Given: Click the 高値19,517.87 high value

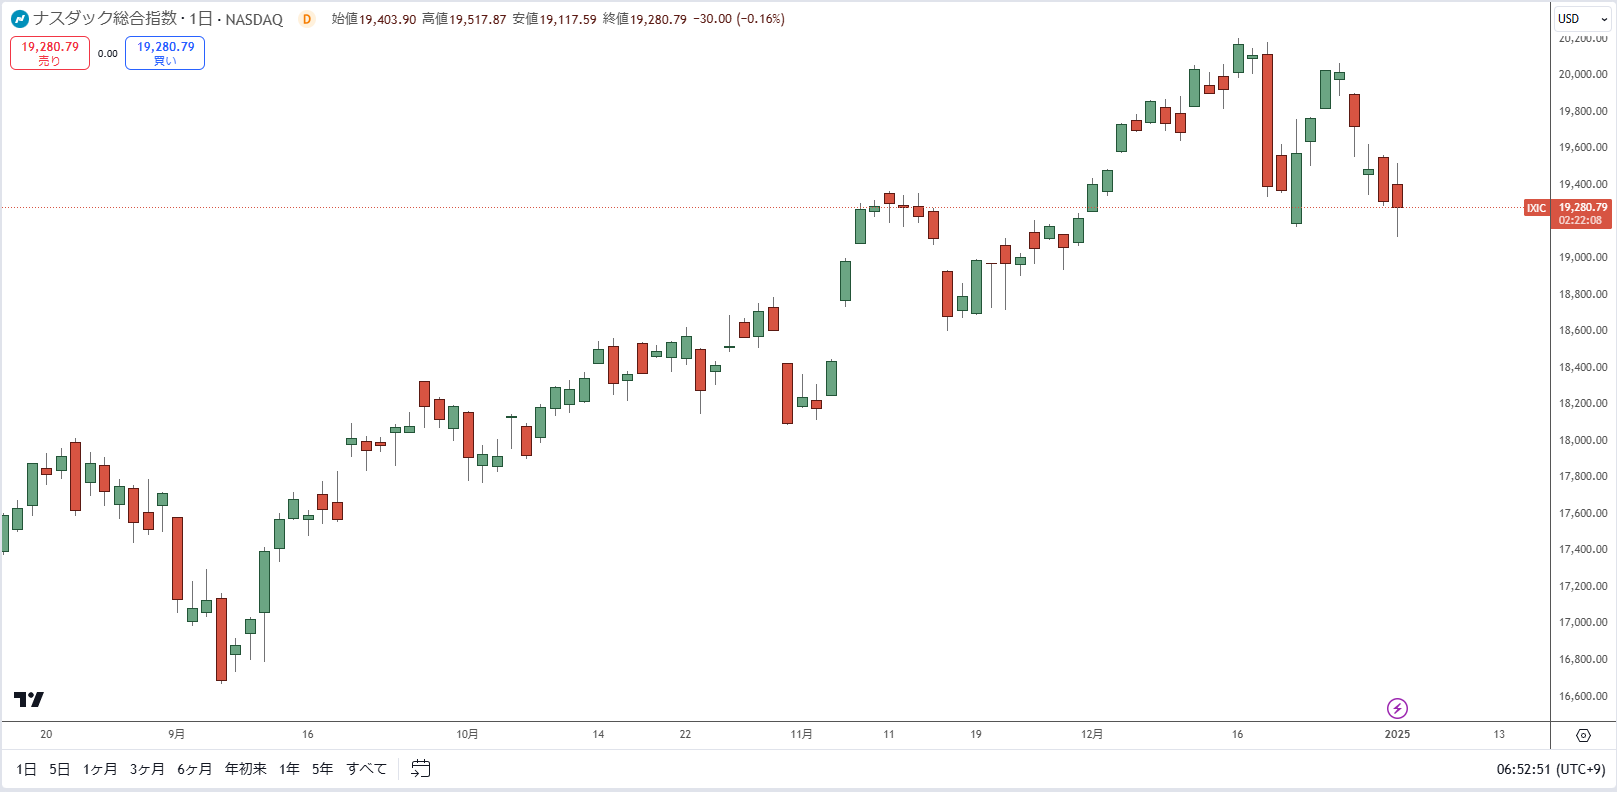Looking at the screenshot, I should 464,19.
